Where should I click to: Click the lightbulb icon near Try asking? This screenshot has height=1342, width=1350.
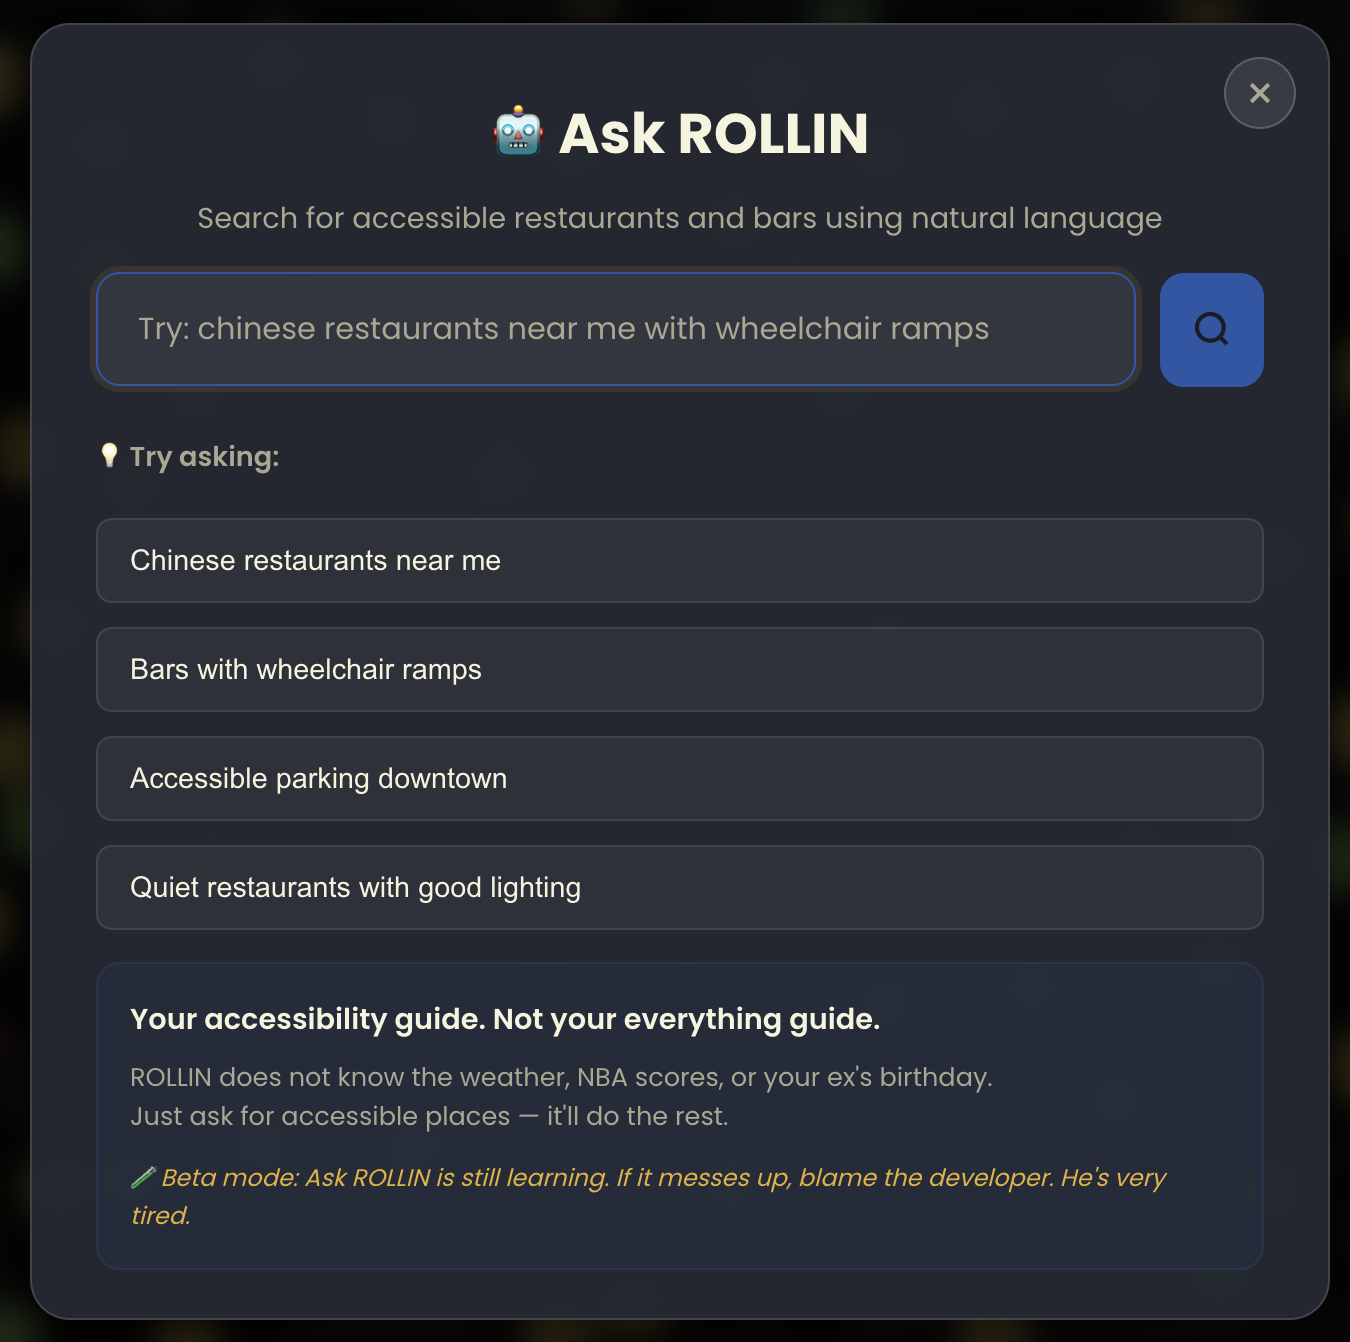pos(110,456)
